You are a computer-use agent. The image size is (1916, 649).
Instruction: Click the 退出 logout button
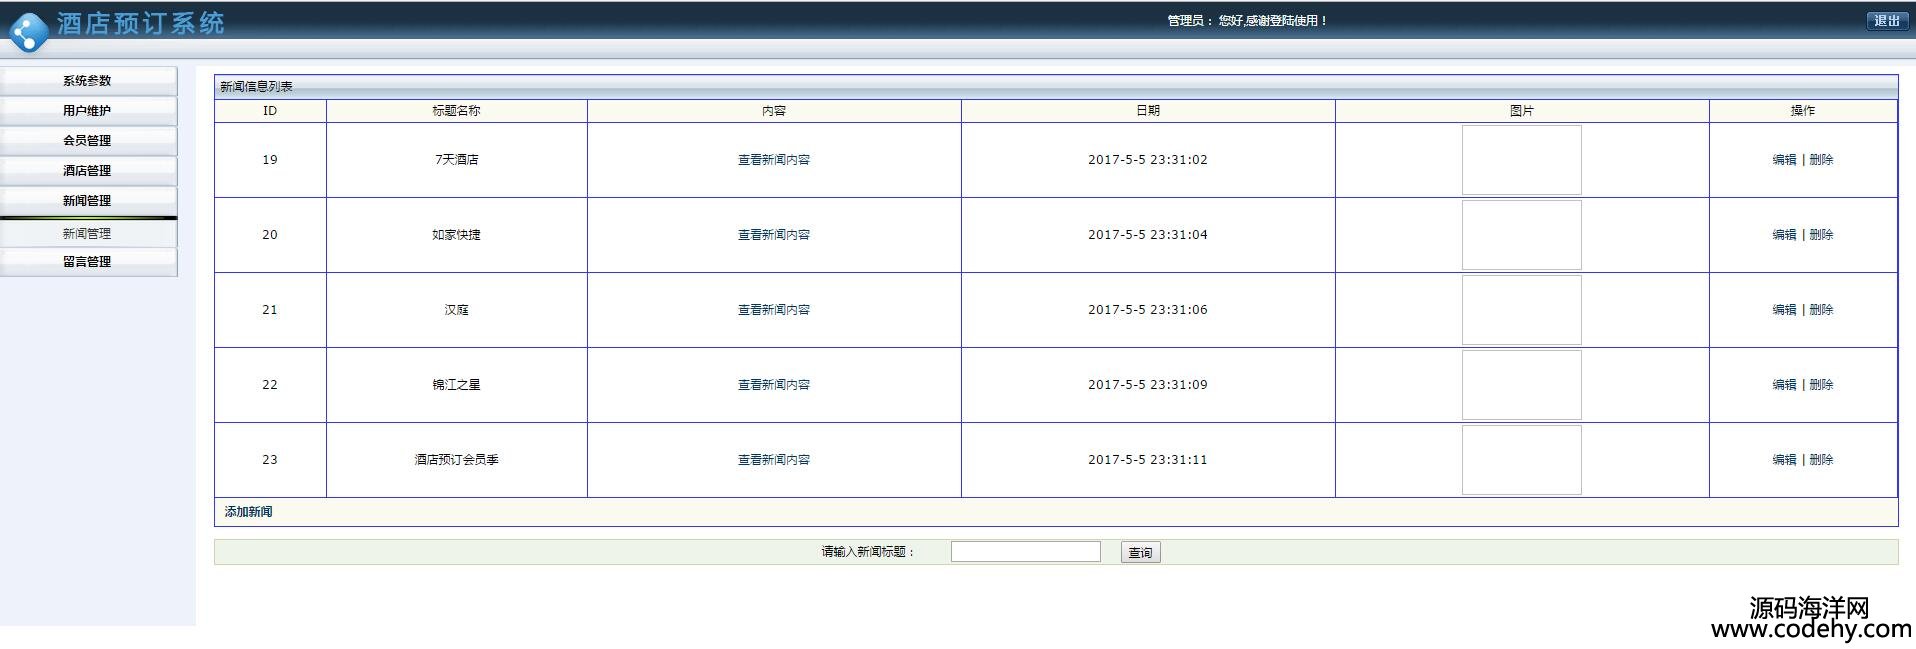[x=1887, y=21]
